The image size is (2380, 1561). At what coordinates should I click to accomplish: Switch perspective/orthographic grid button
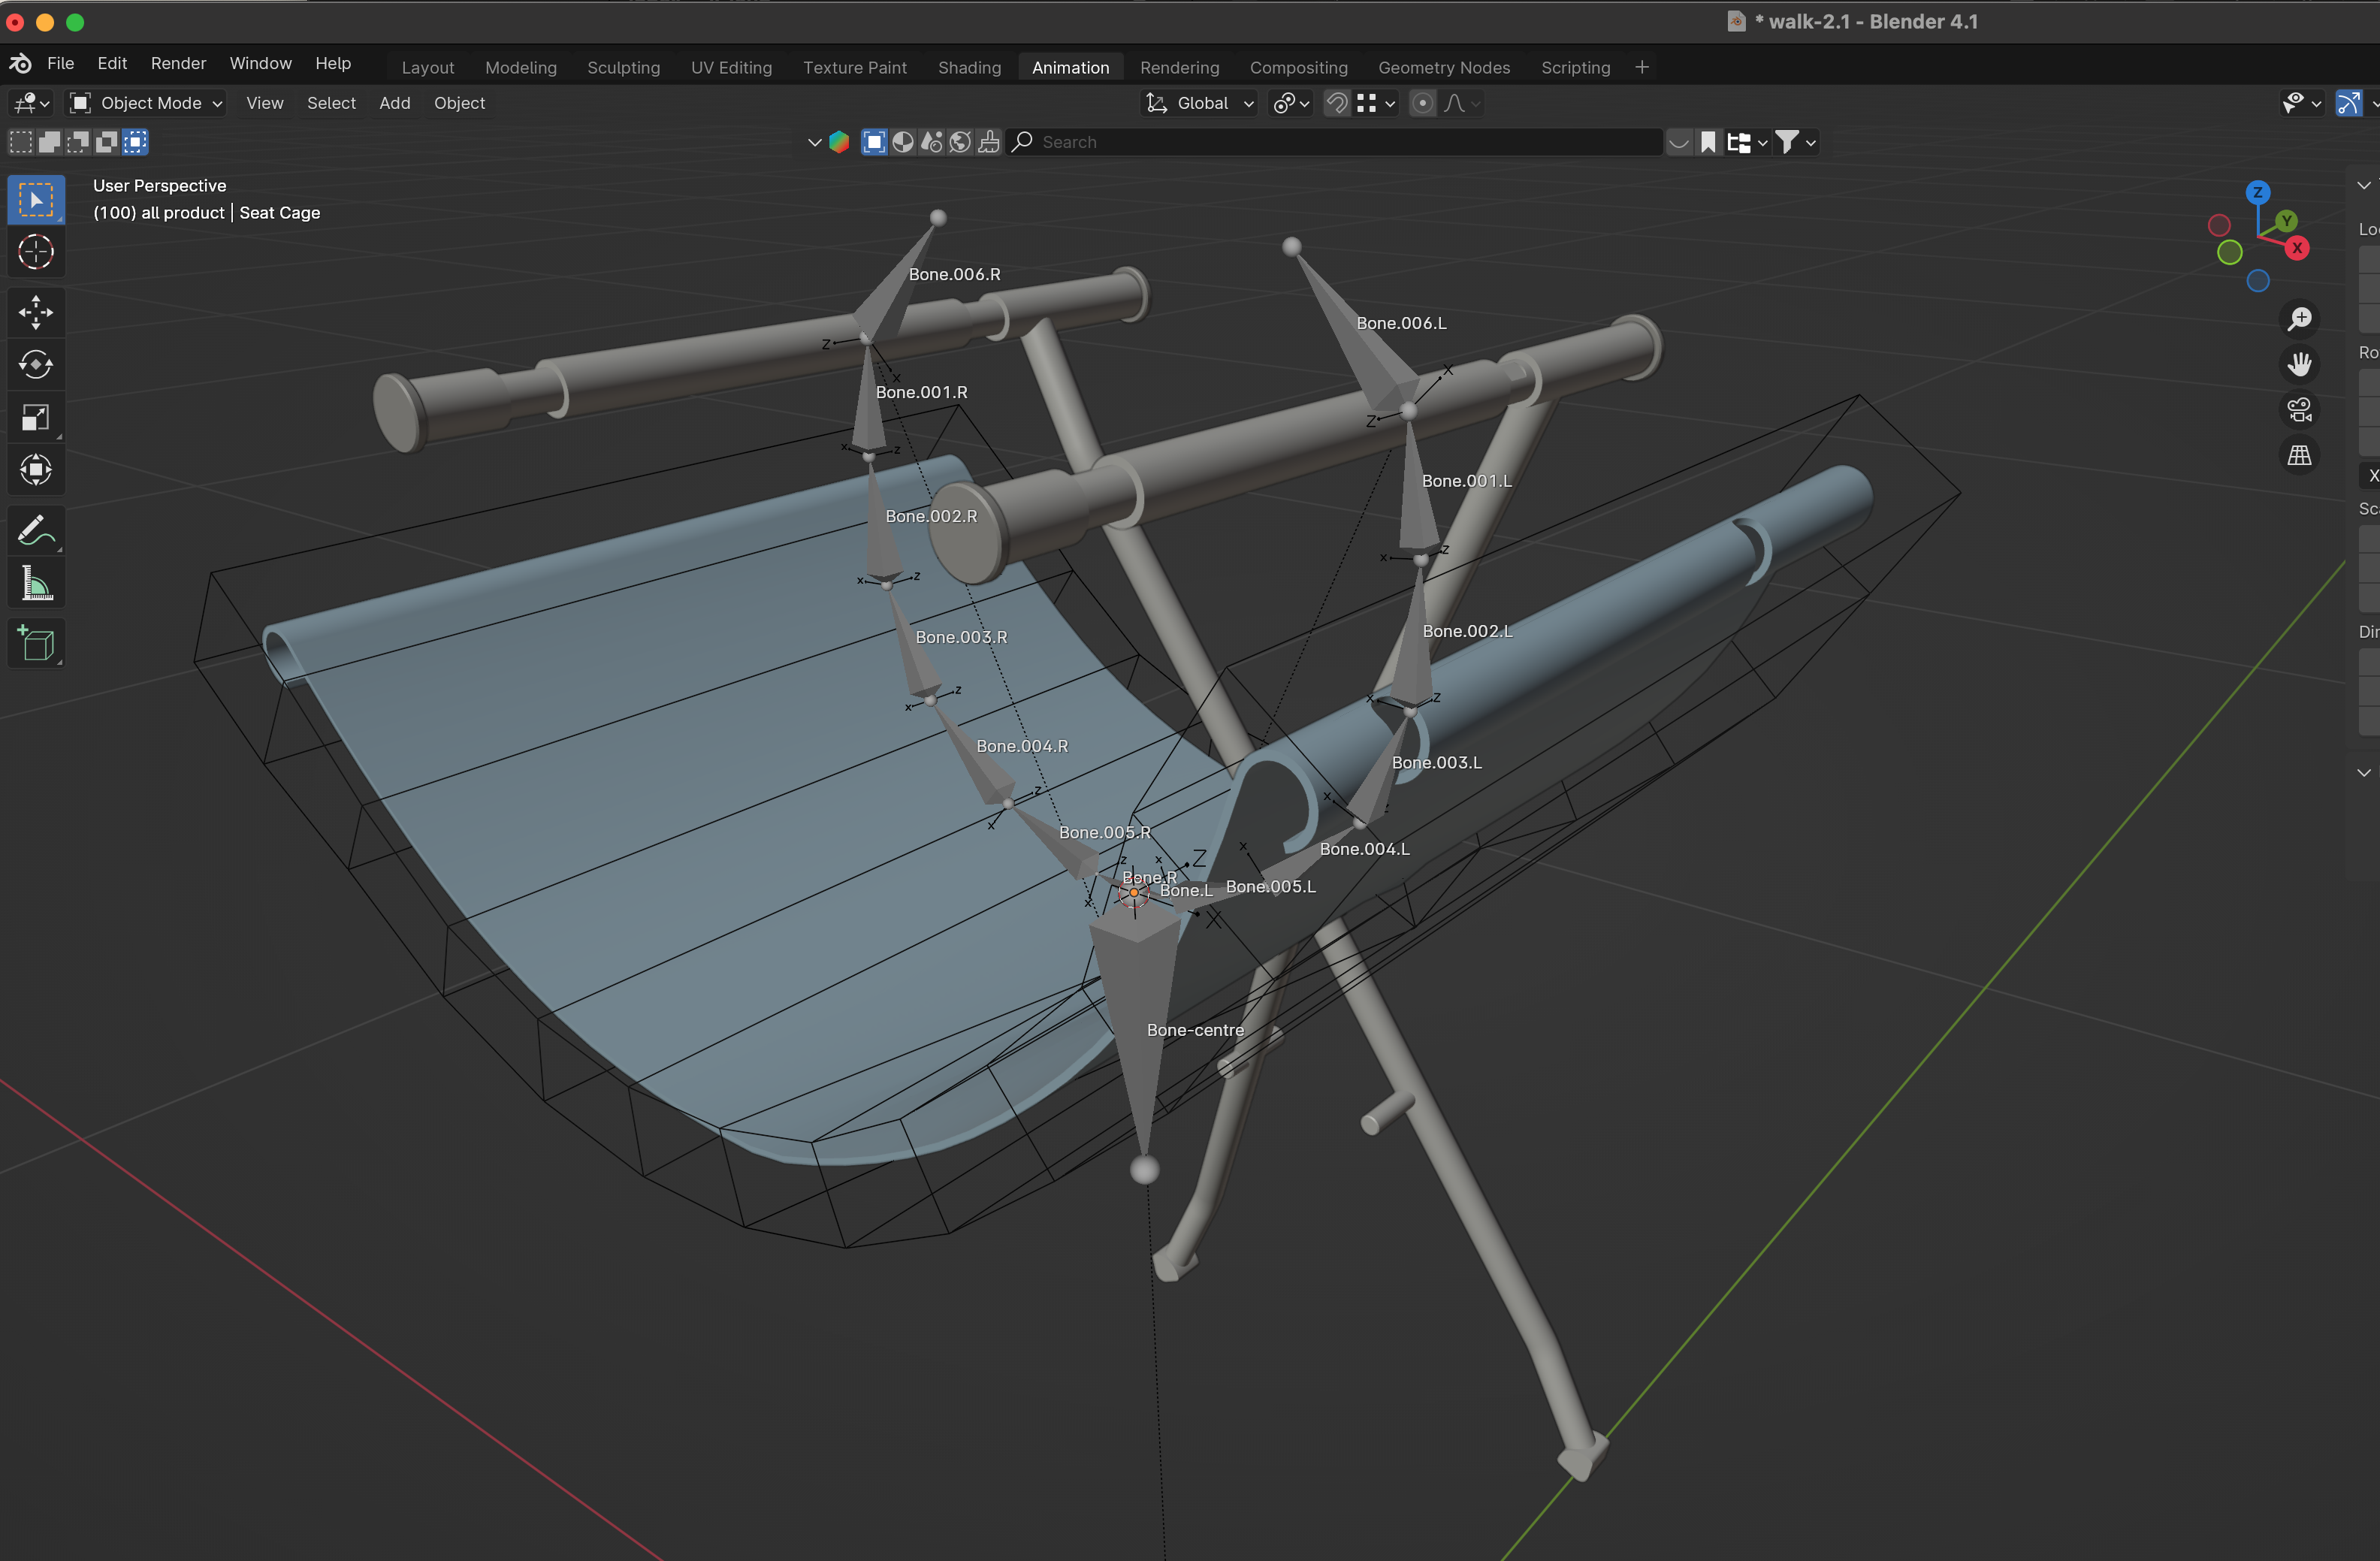pos(2299,455)
